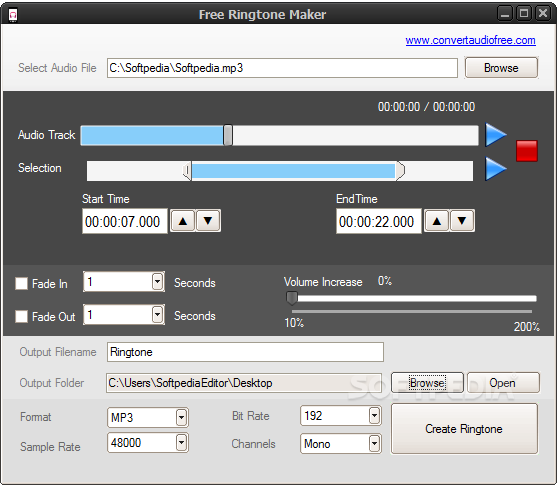The height and width of the screenshot is (485, 557).
Task: Open the Bit Rate dropdown showing 192
Action: 374,416
